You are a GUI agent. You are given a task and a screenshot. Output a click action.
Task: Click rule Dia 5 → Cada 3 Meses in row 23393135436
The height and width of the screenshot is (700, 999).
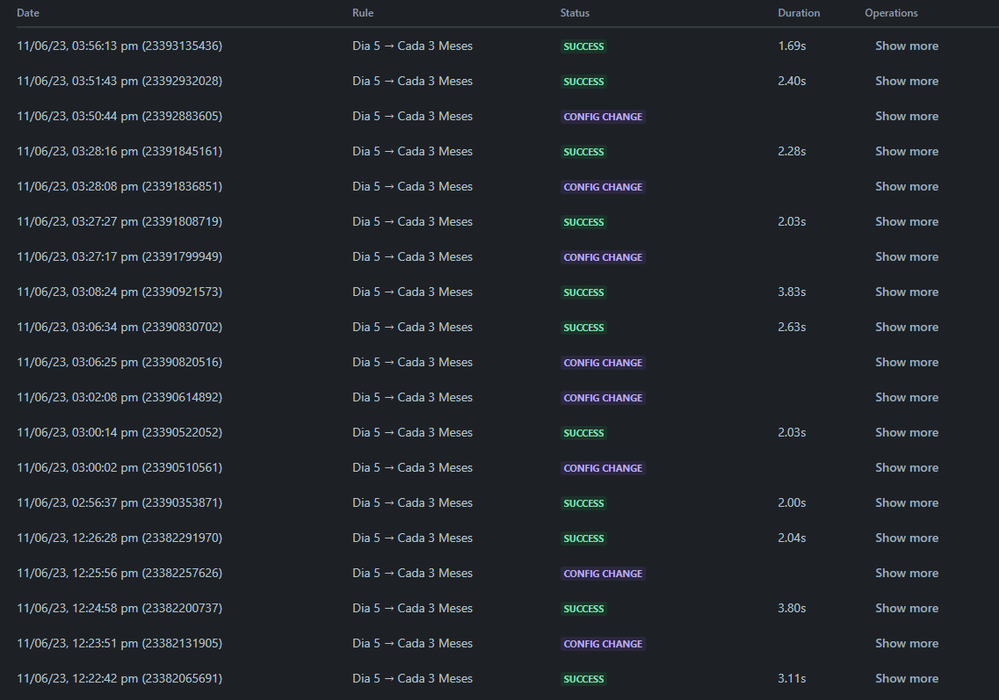tap(412, 46)
